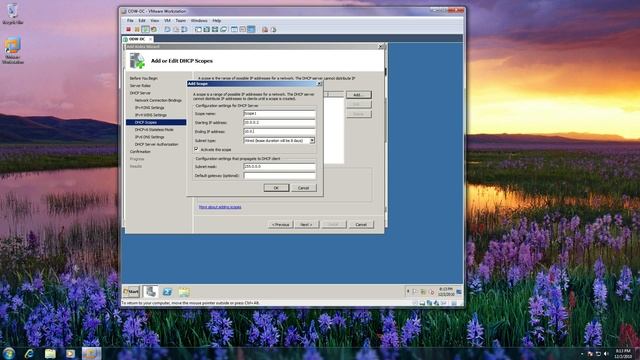Image resolution: width=640 pixels, height=360 pixels.
Task: Click the Scope name field
Action: pos(279,114)
